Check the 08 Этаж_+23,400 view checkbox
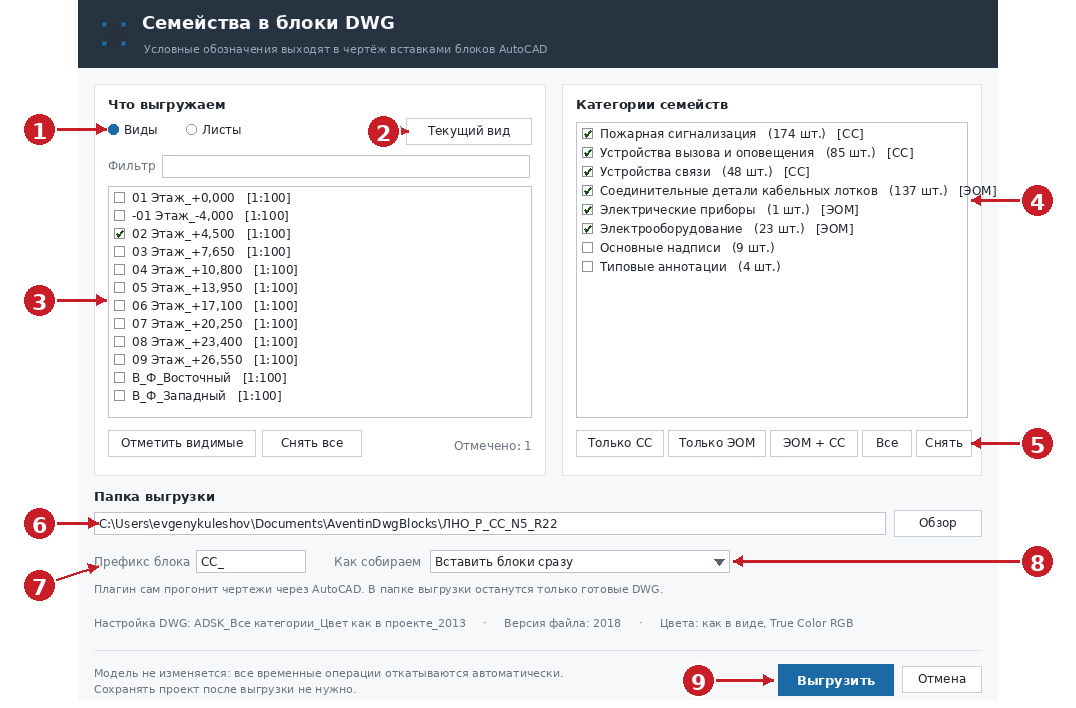Image resolution: width=1076 pixels, height=708 pixels. click(119, 342)
